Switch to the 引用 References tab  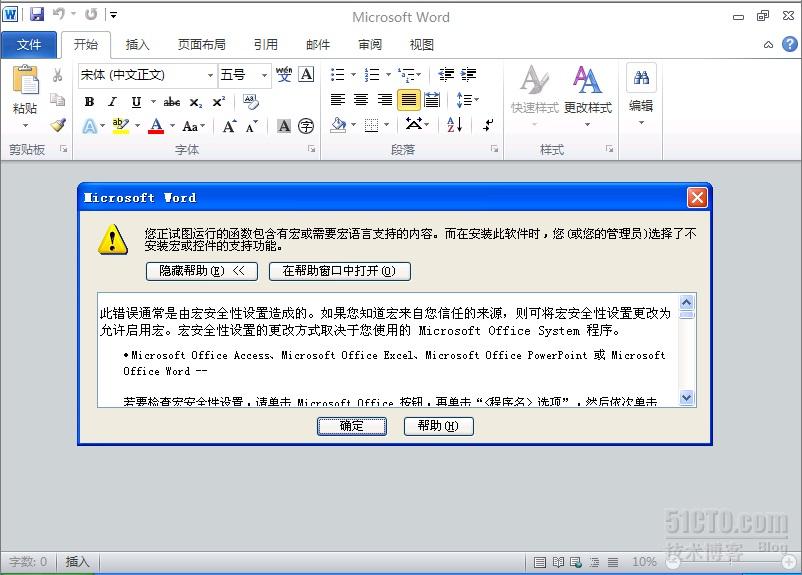(266, 45)
